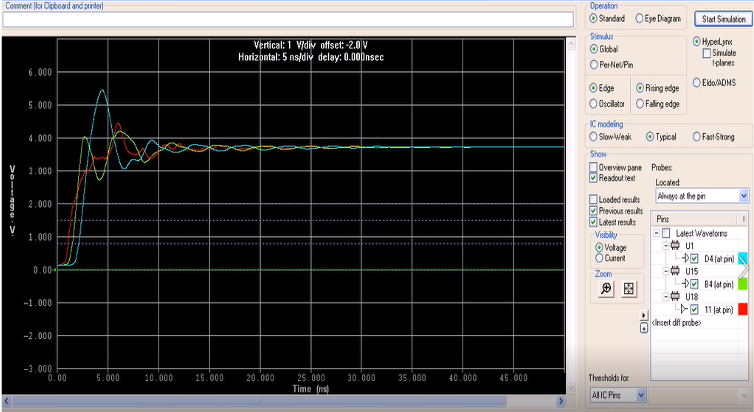Click the D4 driver pin symbol
Screen dimensions: 754x412
click(685, 259)
